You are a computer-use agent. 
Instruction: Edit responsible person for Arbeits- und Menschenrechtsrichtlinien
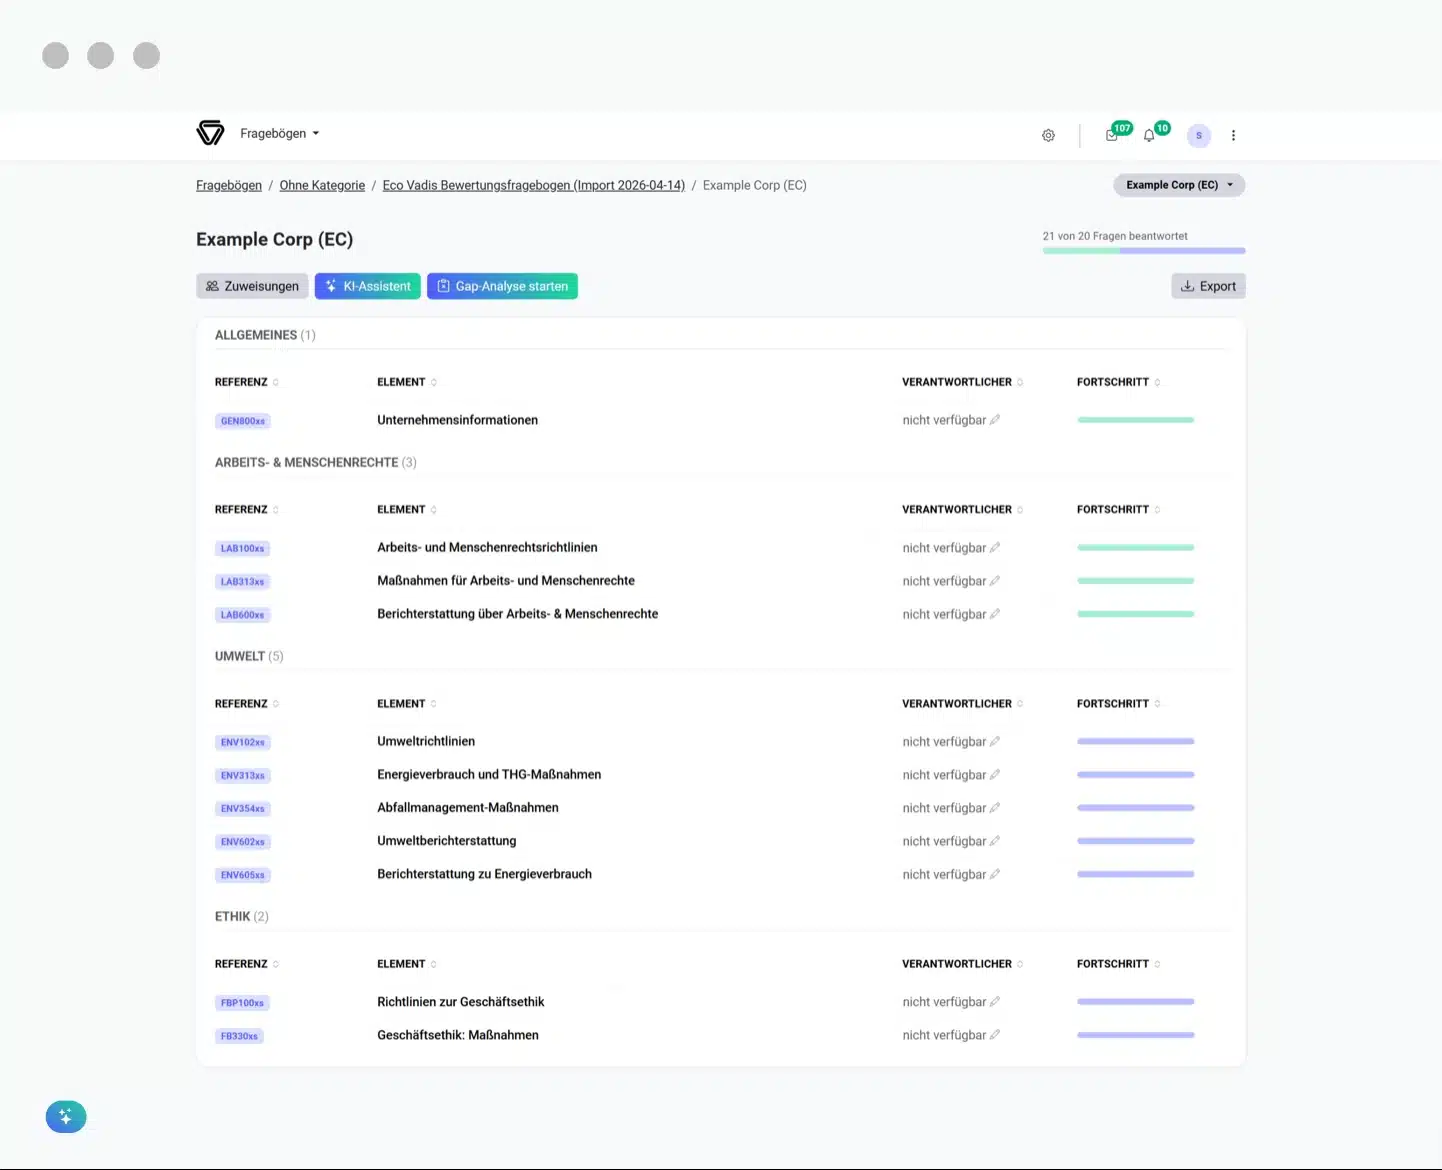click(995, 548)
